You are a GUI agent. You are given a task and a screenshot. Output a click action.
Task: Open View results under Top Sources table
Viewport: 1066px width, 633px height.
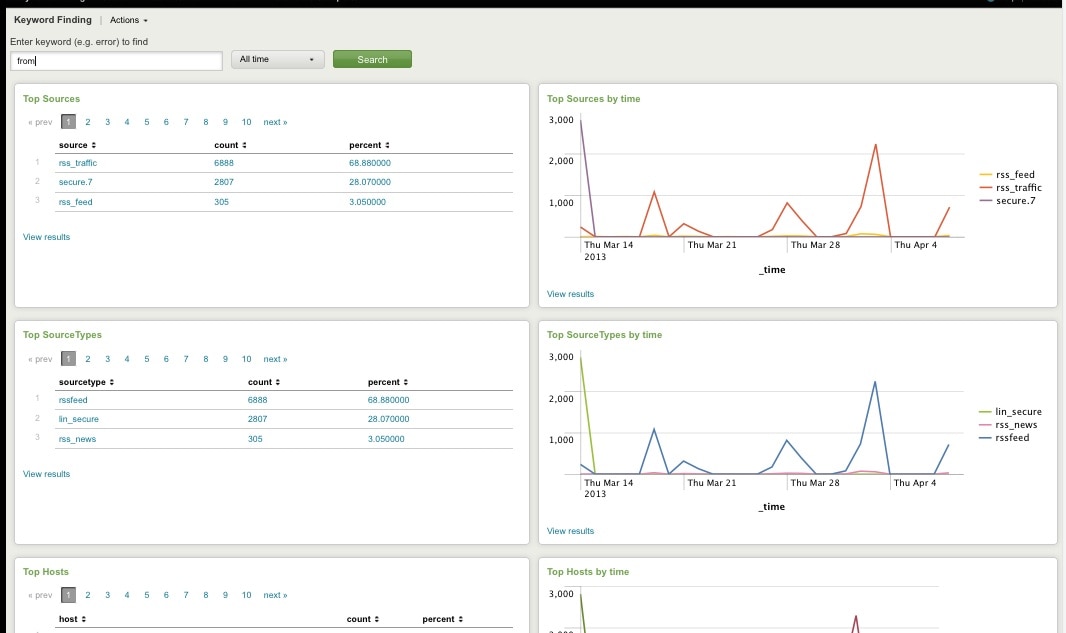tap(47, 237)
